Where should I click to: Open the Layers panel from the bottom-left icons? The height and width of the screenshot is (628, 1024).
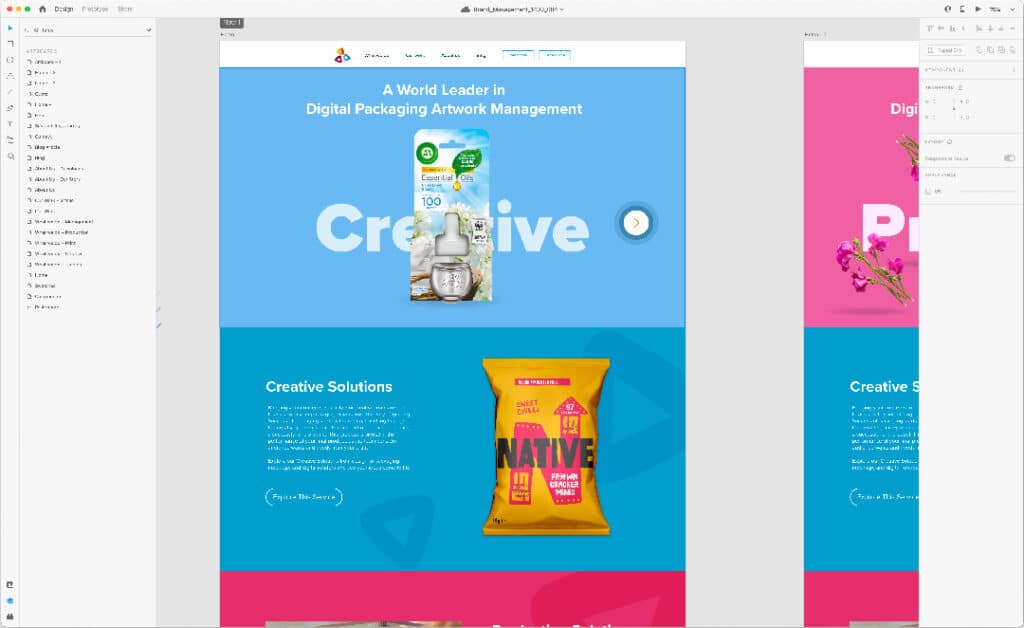point(10,584)
